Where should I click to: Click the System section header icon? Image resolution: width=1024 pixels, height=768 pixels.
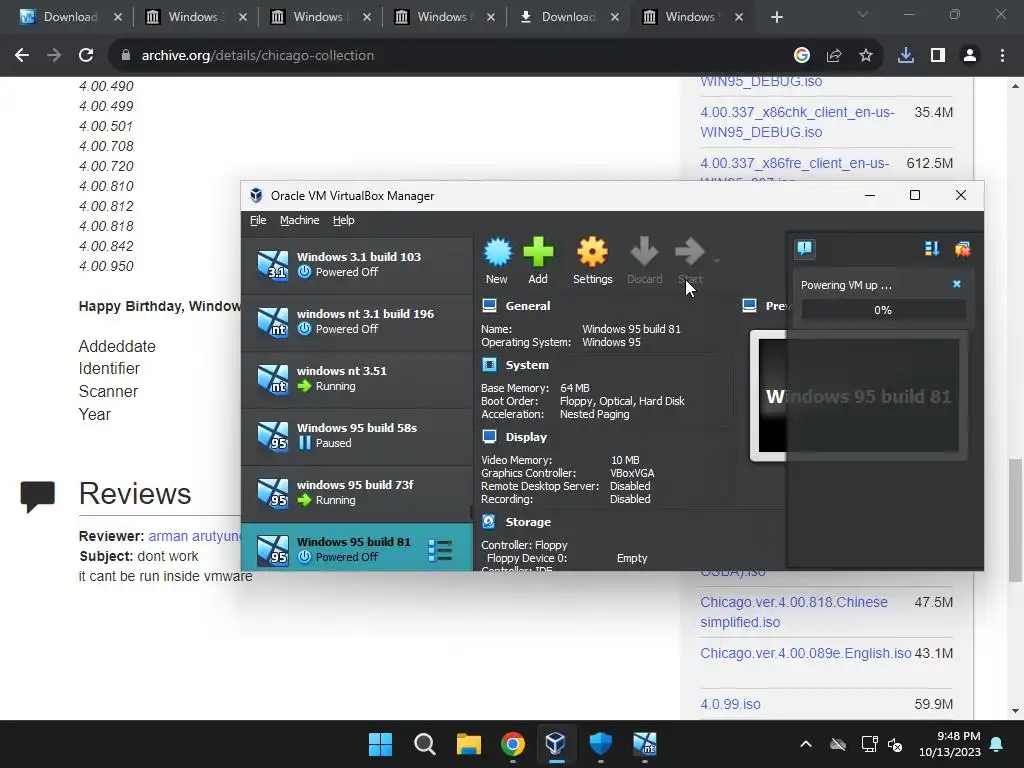[x=489, y=364]
